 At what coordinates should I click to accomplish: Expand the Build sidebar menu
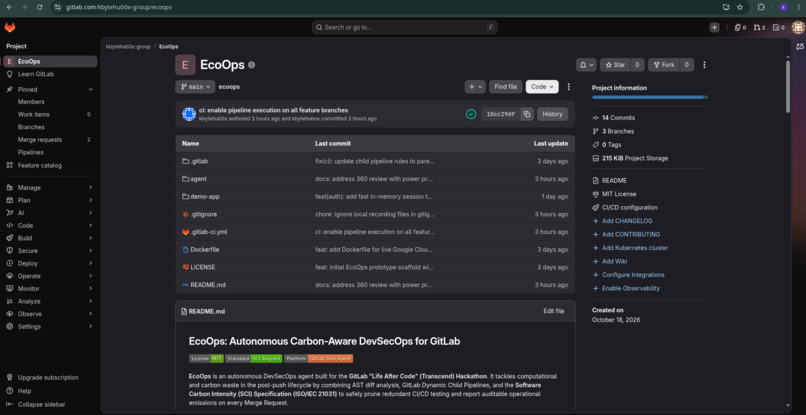pos(49,238)
